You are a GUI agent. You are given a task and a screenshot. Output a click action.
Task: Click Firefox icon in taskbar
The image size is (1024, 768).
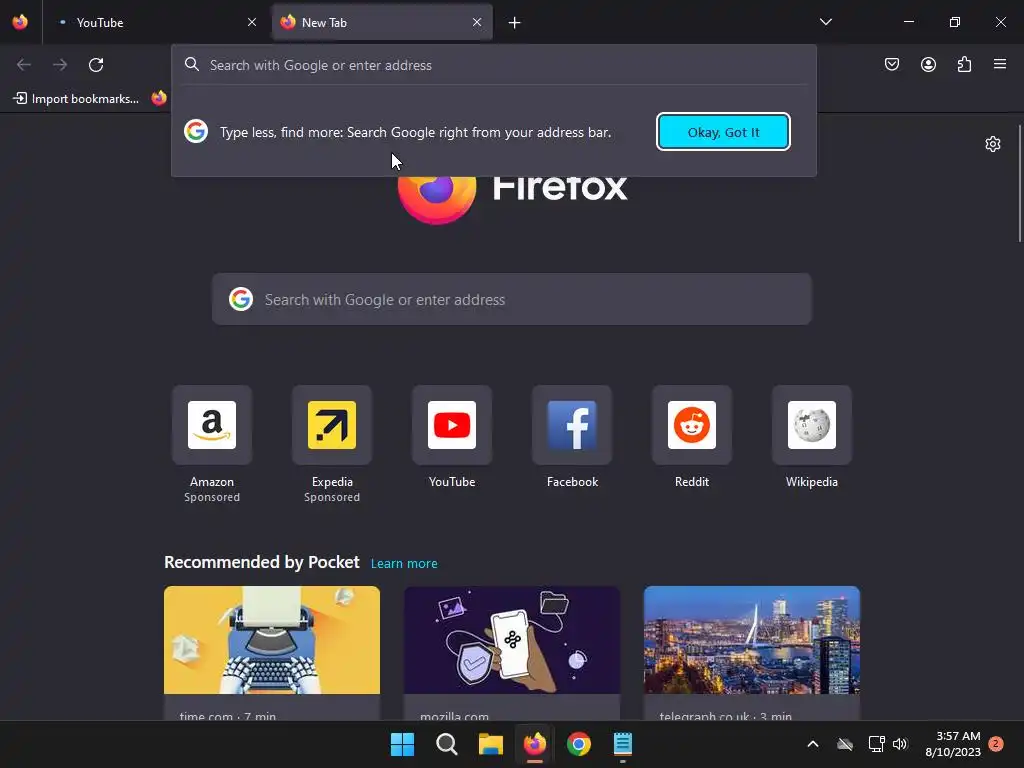tap(535, 744)
